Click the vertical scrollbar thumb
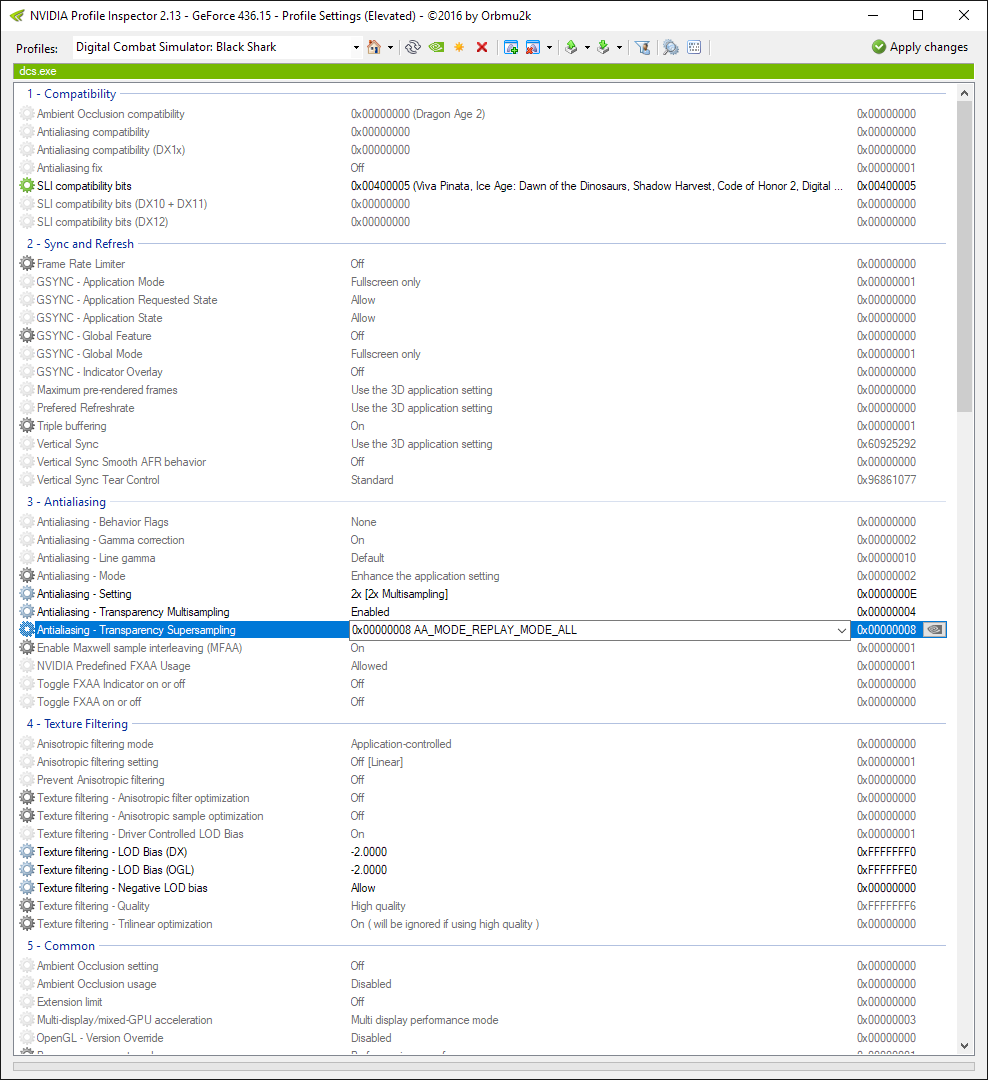Viewport: 988px width, 1080px height. 964,256
